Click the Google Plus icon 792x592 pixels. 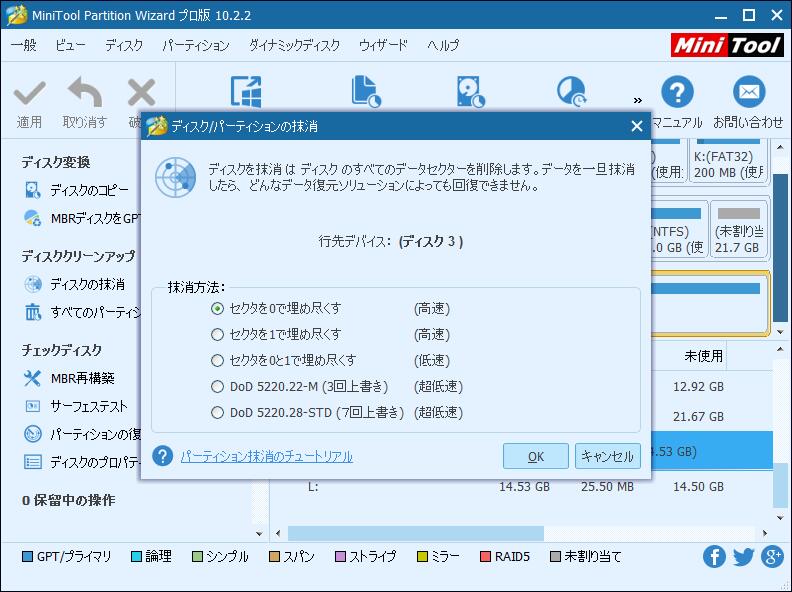(x=771, y=557)
